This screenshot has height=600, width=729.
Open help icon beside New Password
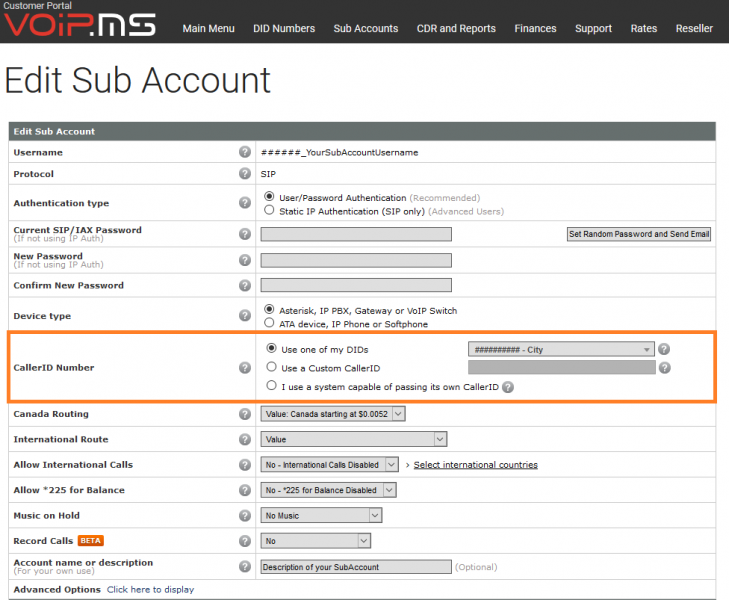[x=245, y=260]
